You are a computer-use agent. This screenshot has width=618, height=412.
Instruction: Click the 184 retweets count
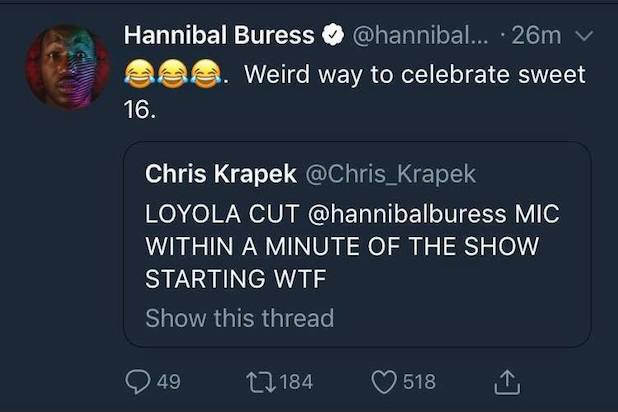[297, 381]
